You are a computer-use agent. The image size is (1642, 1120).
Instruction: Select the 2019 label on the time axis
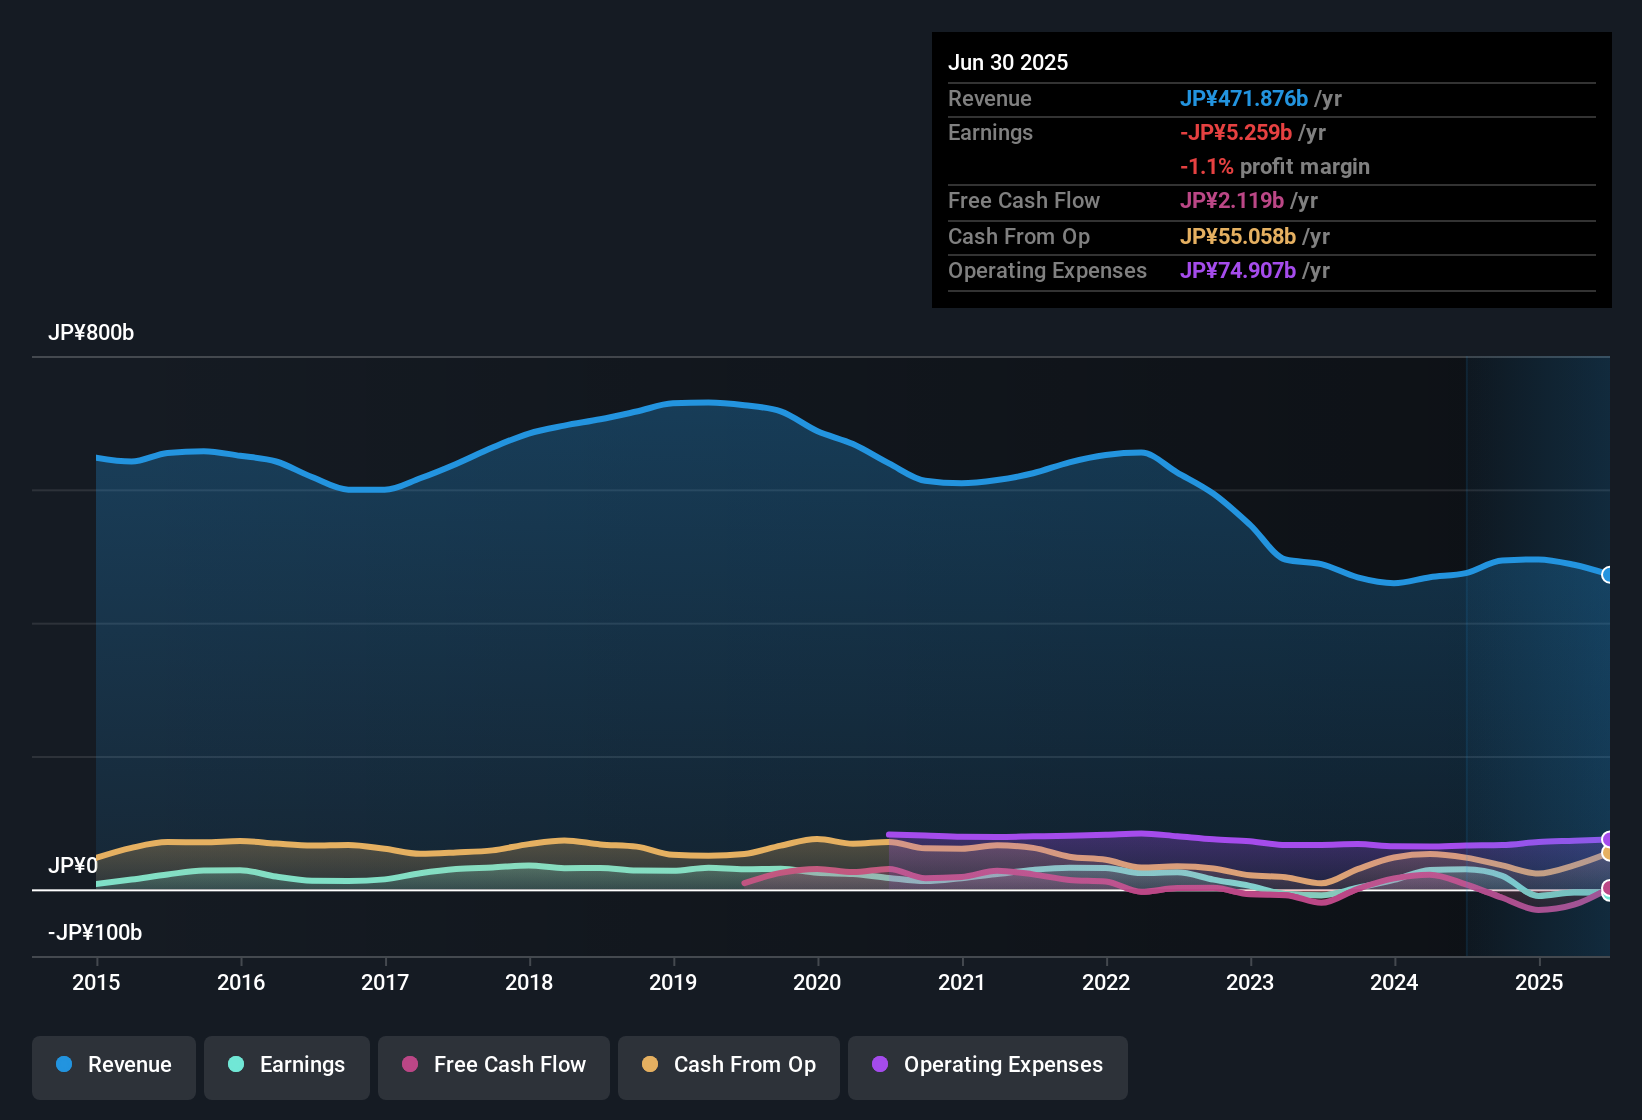pyautogui.click(x=673, y=983)
